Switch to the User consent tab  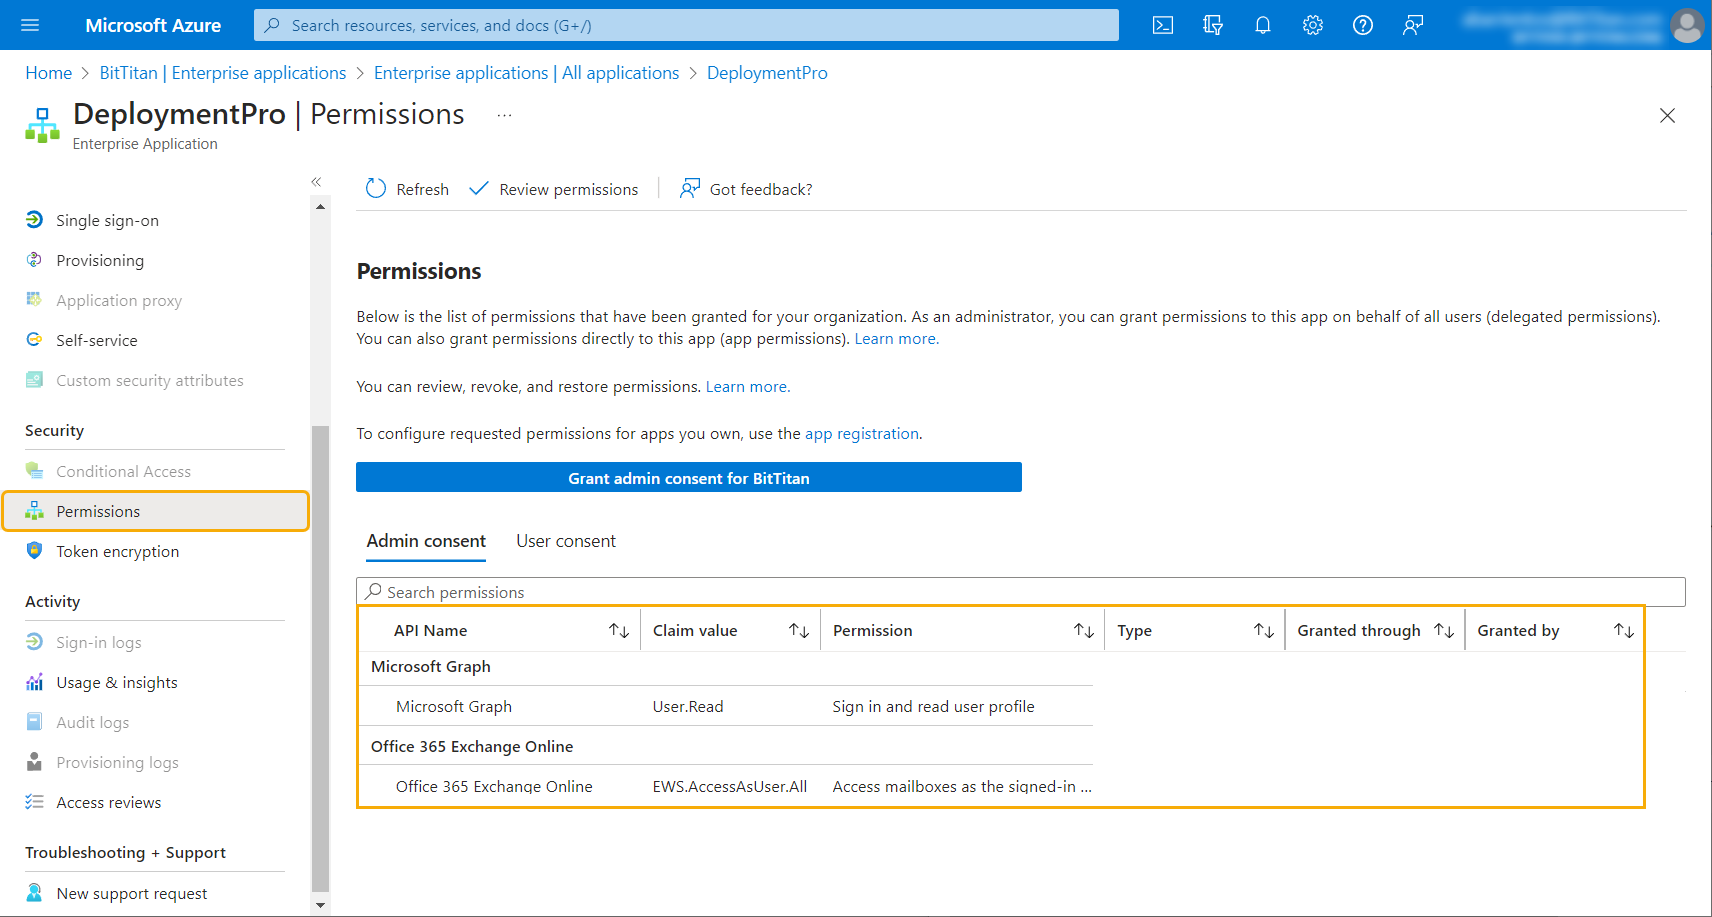tap(566, 541)
